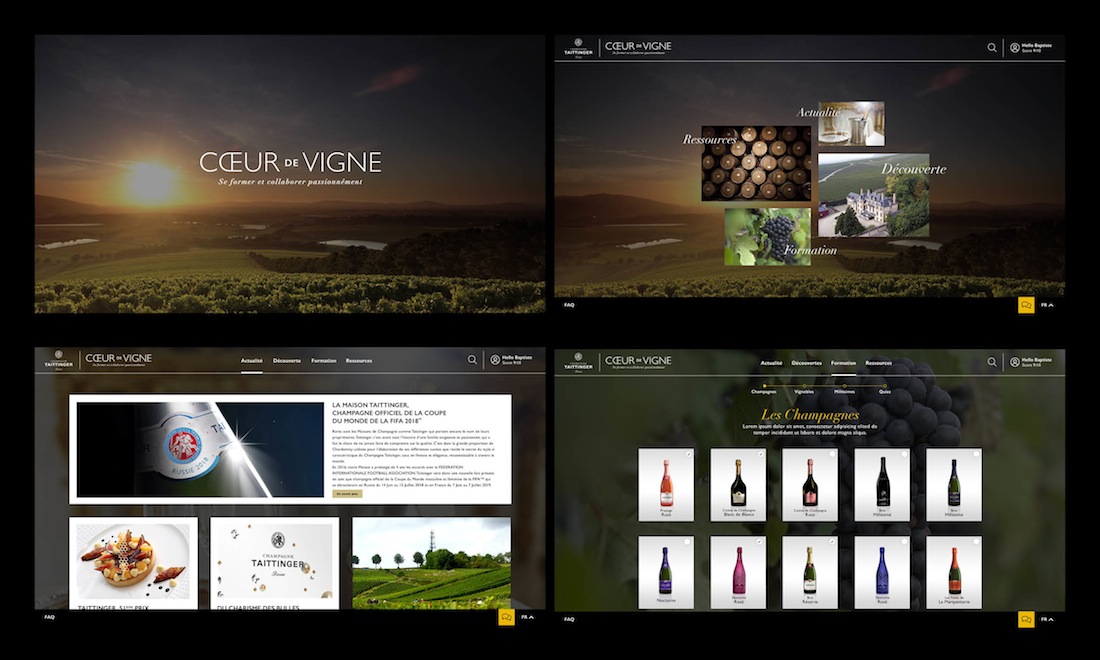The height and width of the screenshot is (660, 1100).
Task: Click the Taittinger logo on the Actualité news screen
Action: point(58,361)
